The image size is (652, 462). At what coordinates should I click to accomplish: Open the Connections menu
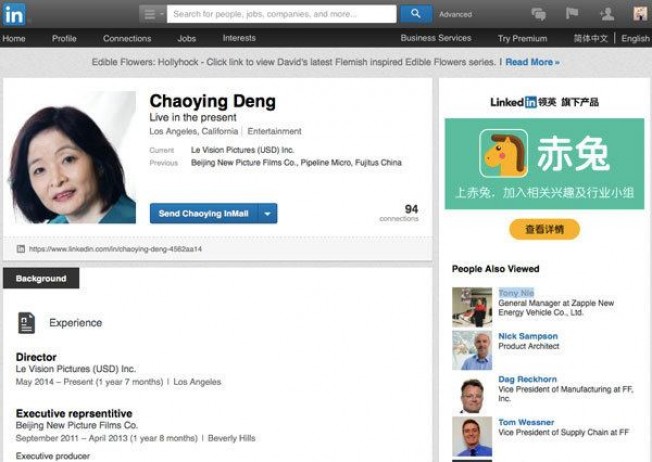tap(127, 39)
